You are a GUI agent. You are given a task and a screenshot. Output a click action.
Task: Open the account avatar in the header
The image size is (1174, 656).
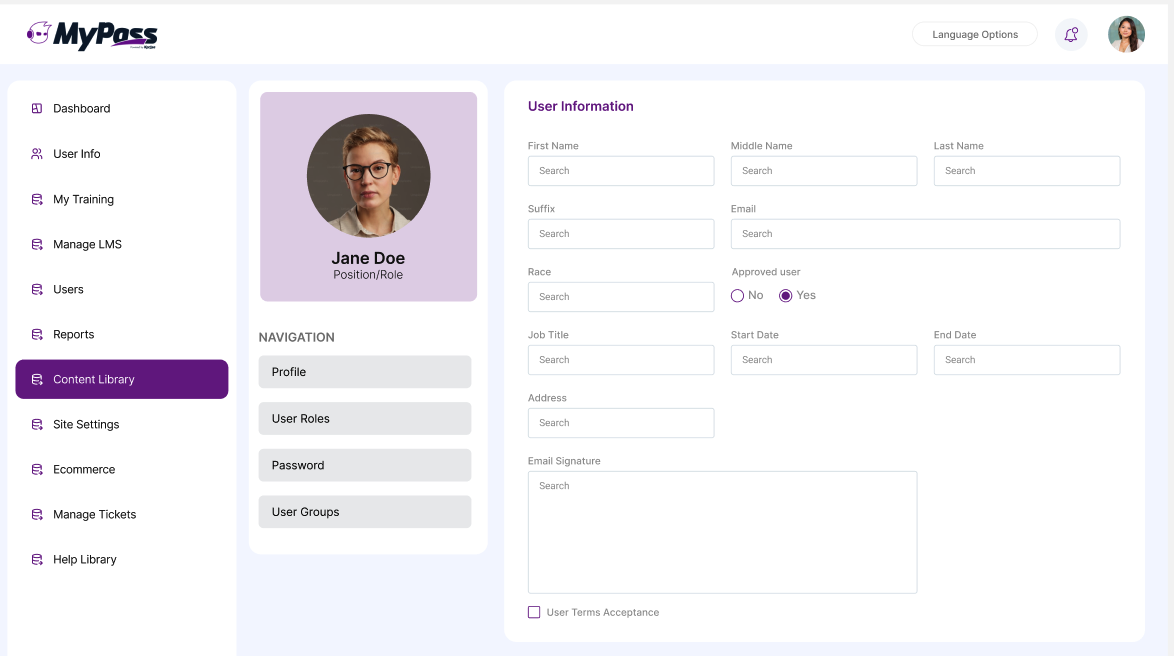point(1126,34)
